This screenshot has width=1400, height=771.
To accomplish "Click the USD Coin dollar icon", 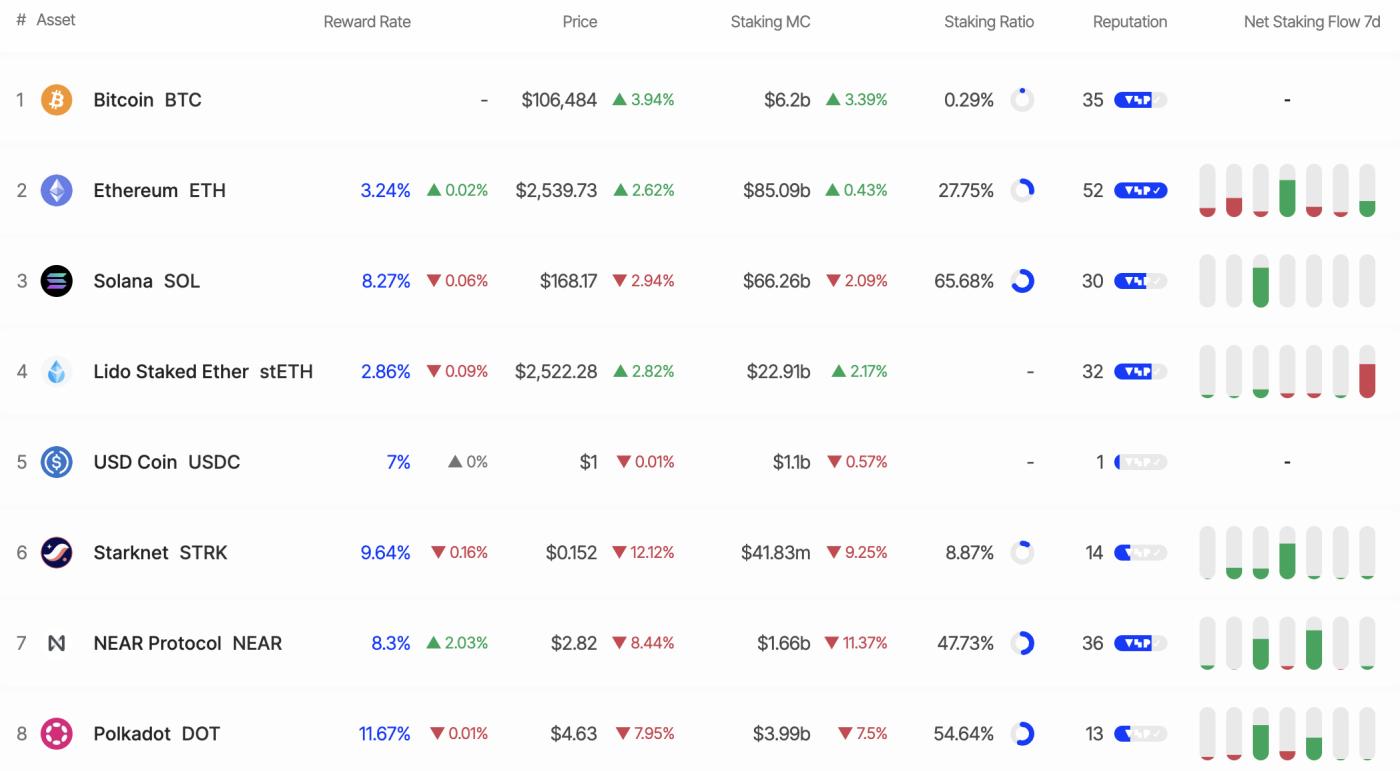I will [56, 462].
